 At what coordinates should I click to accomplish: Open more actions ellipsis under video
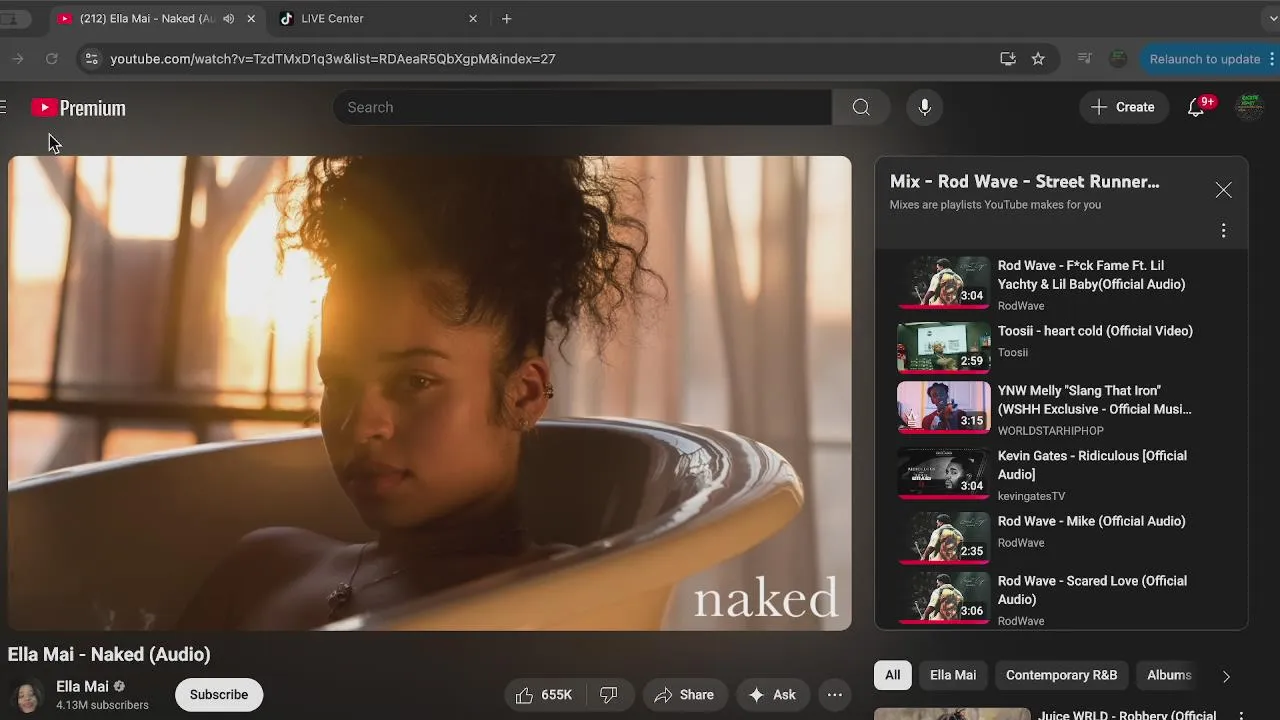[x=835, y=695]
